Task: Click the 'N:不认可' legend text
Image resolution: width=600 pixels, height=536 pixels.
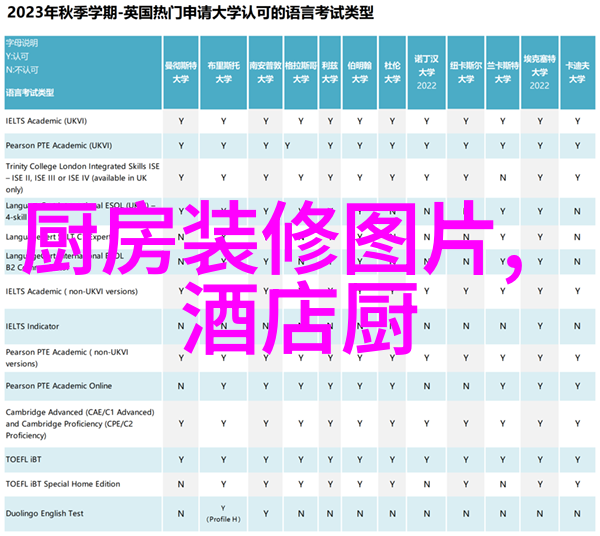Action: (x=22, y=70)
